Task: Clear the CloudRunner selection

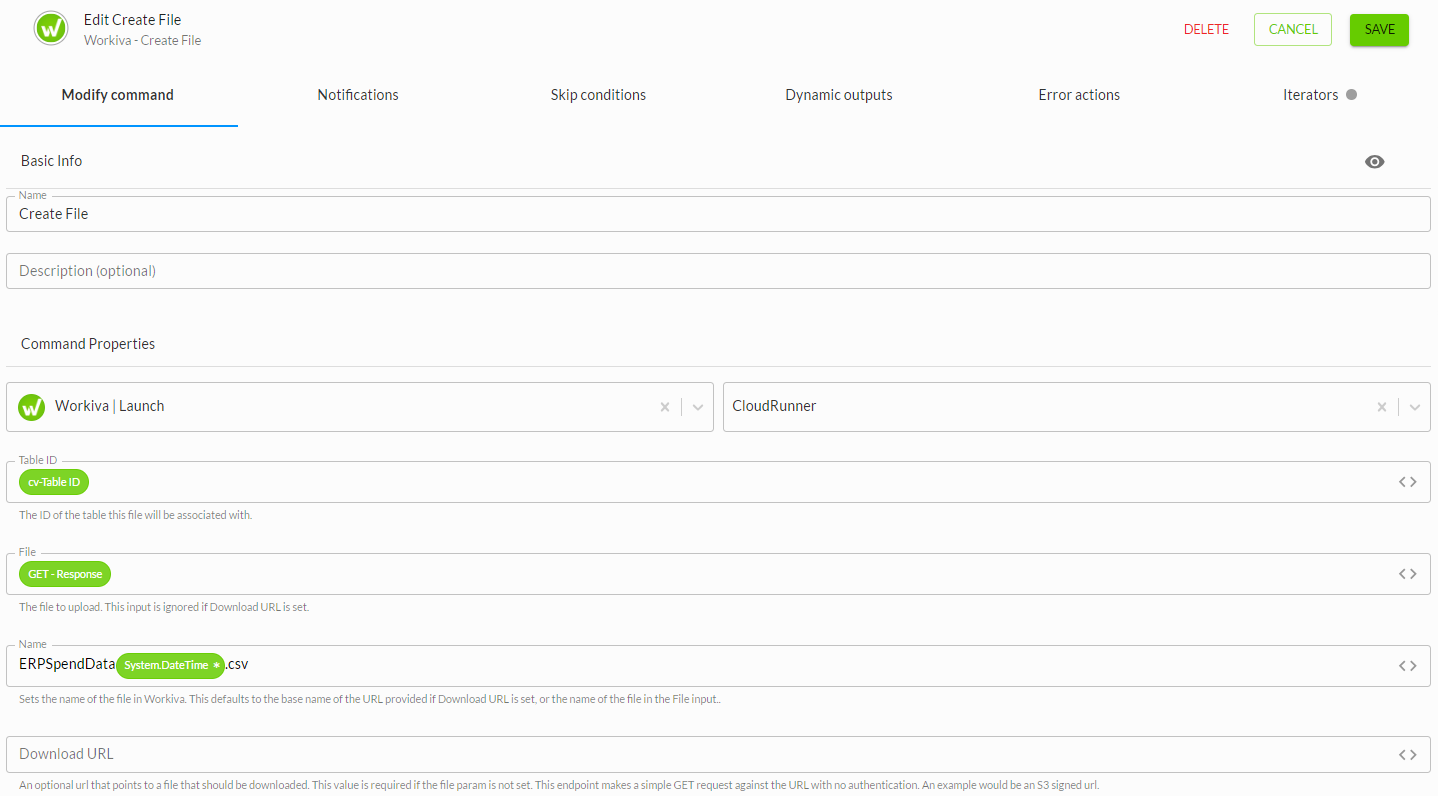Action: (x=1382, y=407)
